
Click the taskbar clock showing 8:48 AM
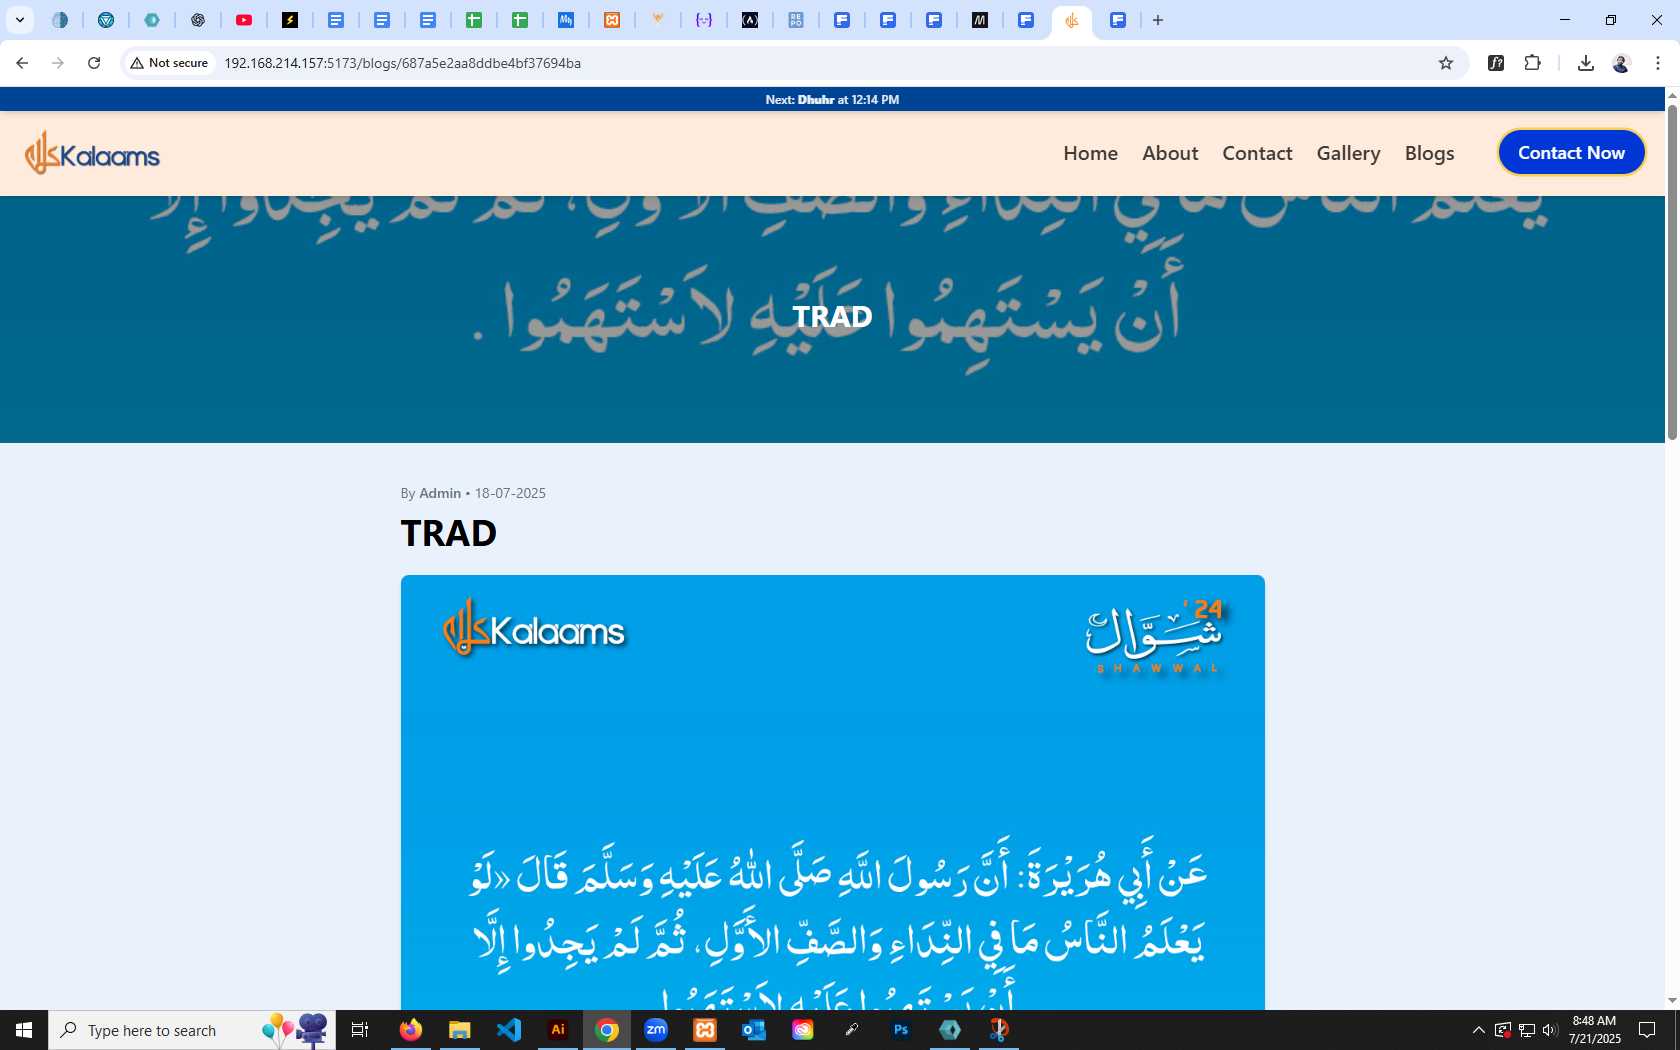click(1594, 1030)
